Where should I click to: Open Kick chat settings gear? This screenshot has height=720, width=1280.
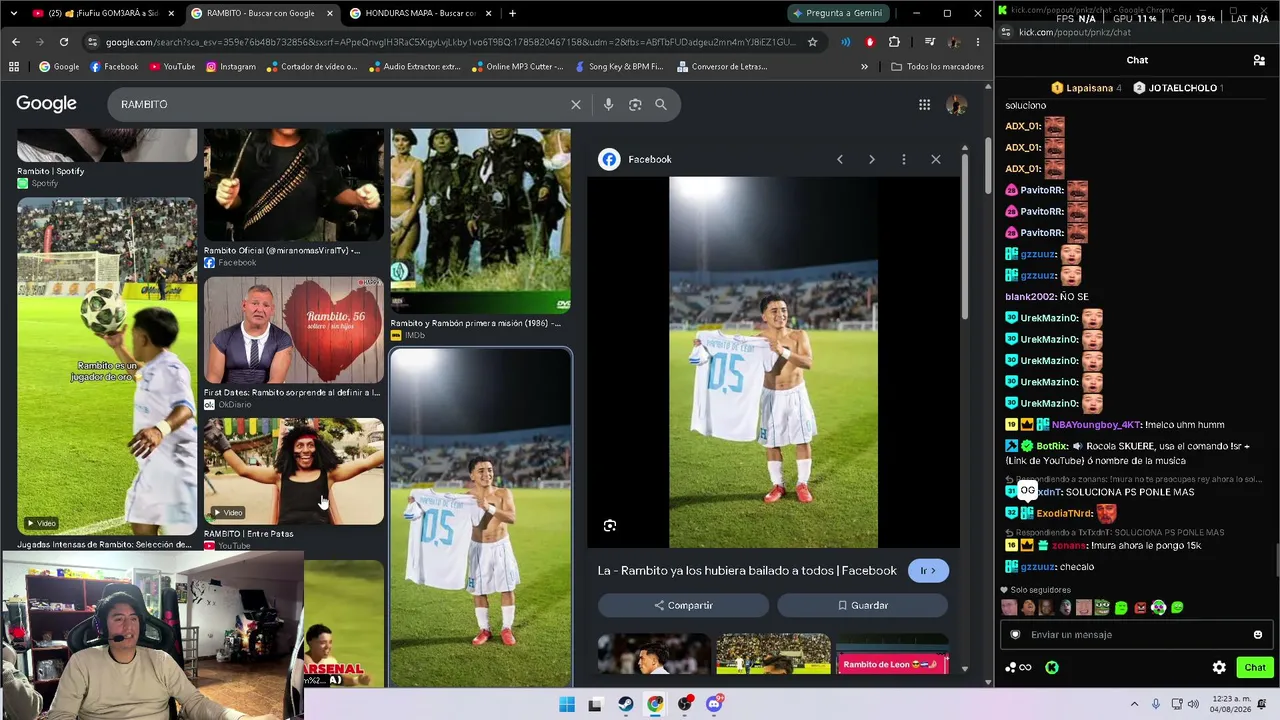[x=1219, y=667]
